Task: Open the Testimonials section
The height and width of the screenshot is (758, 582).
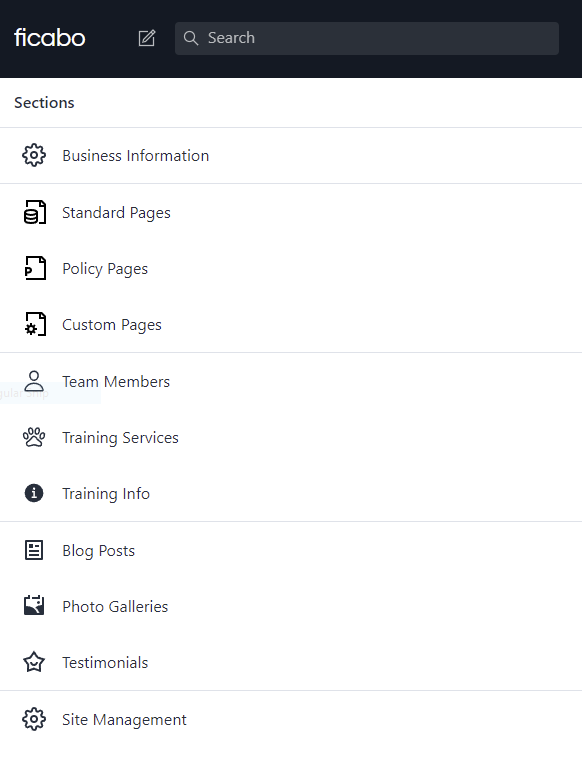Action: tap(291, 662)
